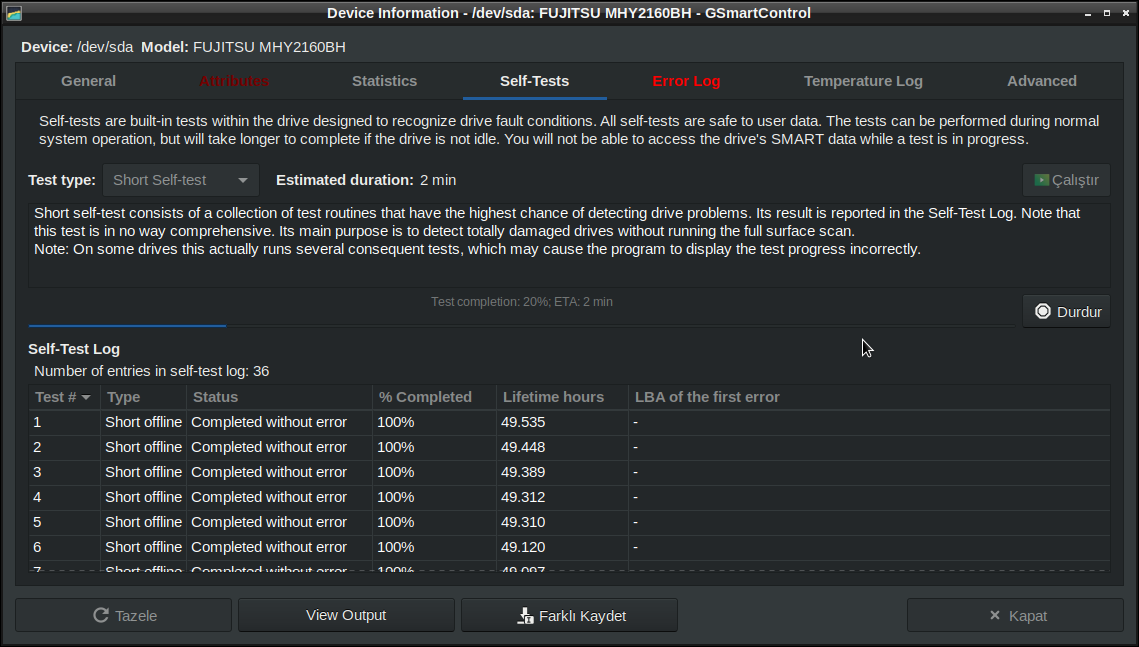The height and width of the screenshot is (647, 1139).
Task: Click the play icon on Çalıştır button
Action: point(1042,180)
